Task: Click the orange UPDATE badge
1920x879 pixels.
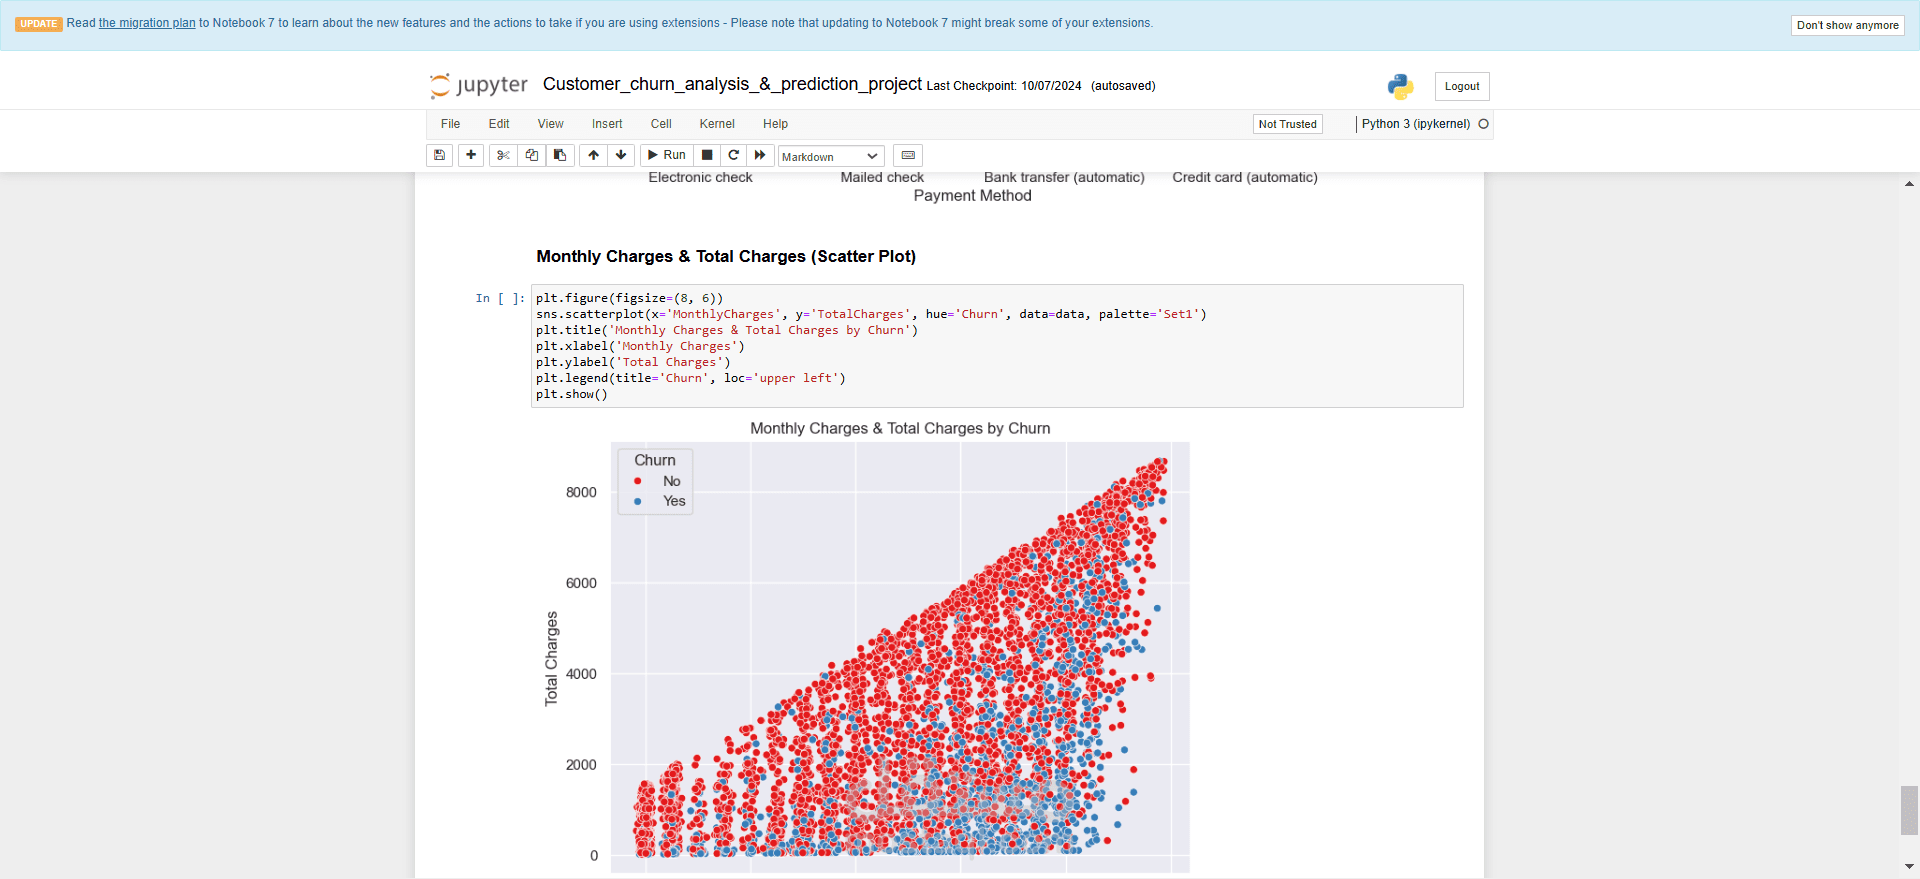Action: 39,24
